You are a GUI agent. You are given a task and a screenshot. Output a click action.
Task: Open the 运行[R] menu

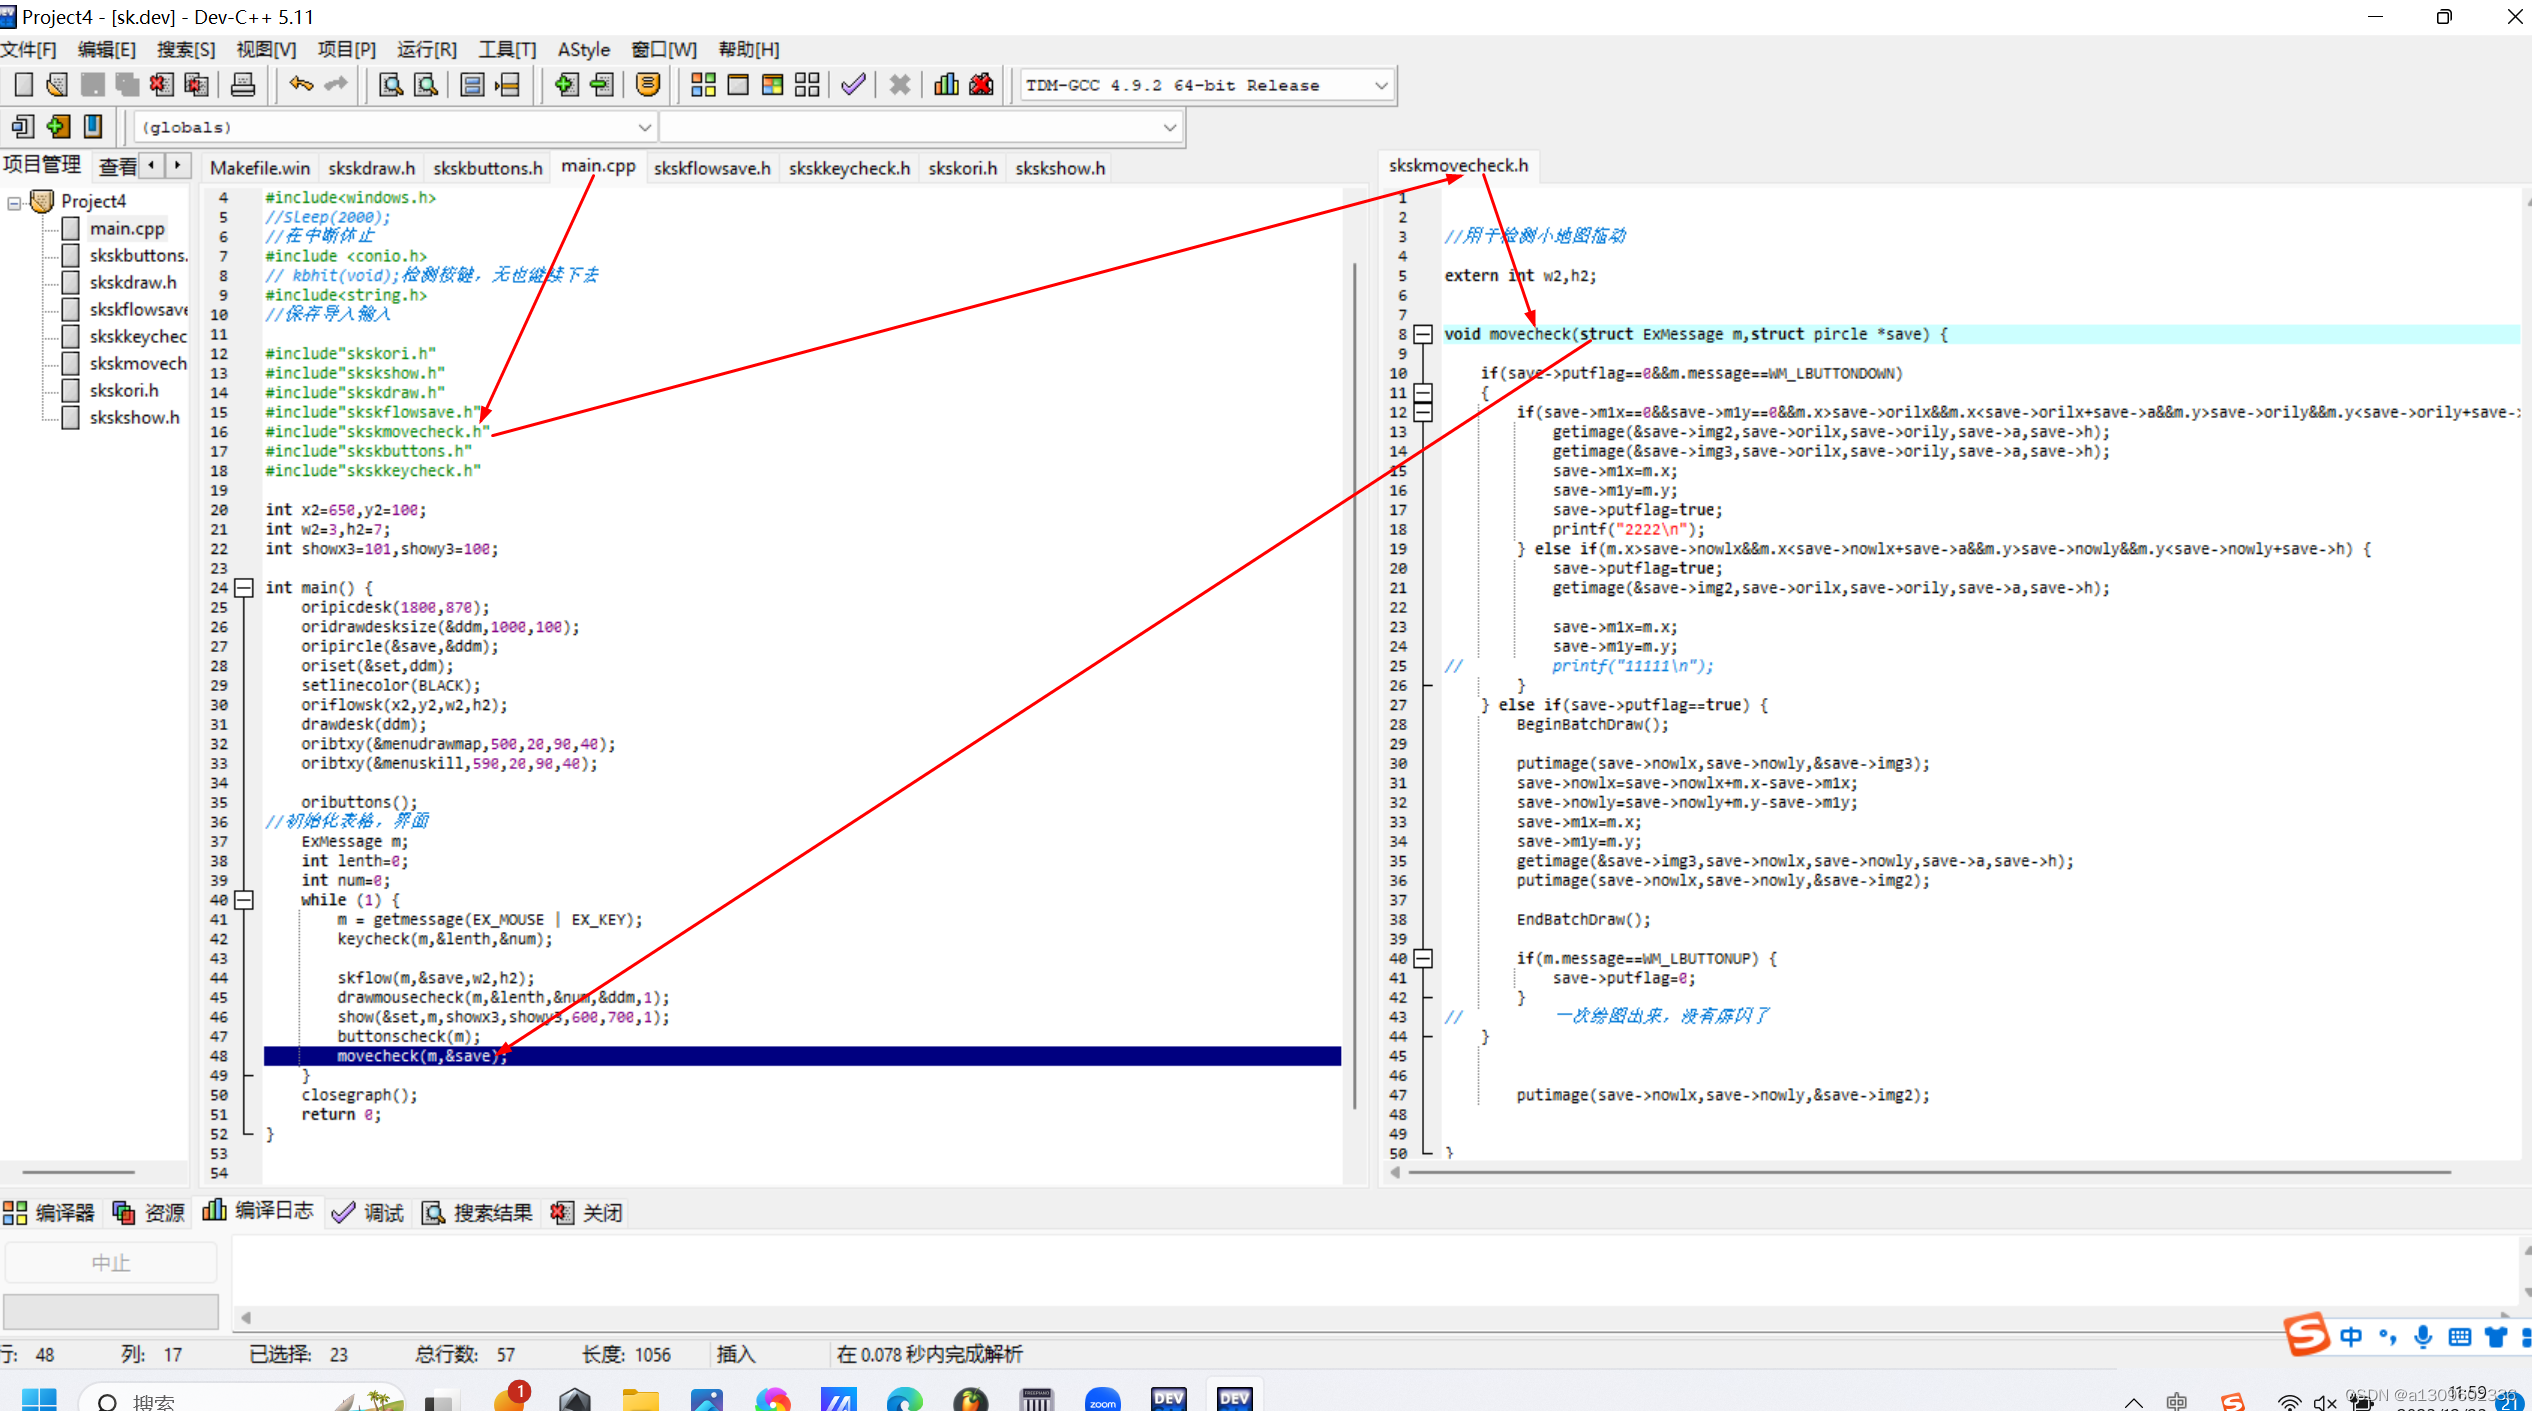tap(426, 49)
